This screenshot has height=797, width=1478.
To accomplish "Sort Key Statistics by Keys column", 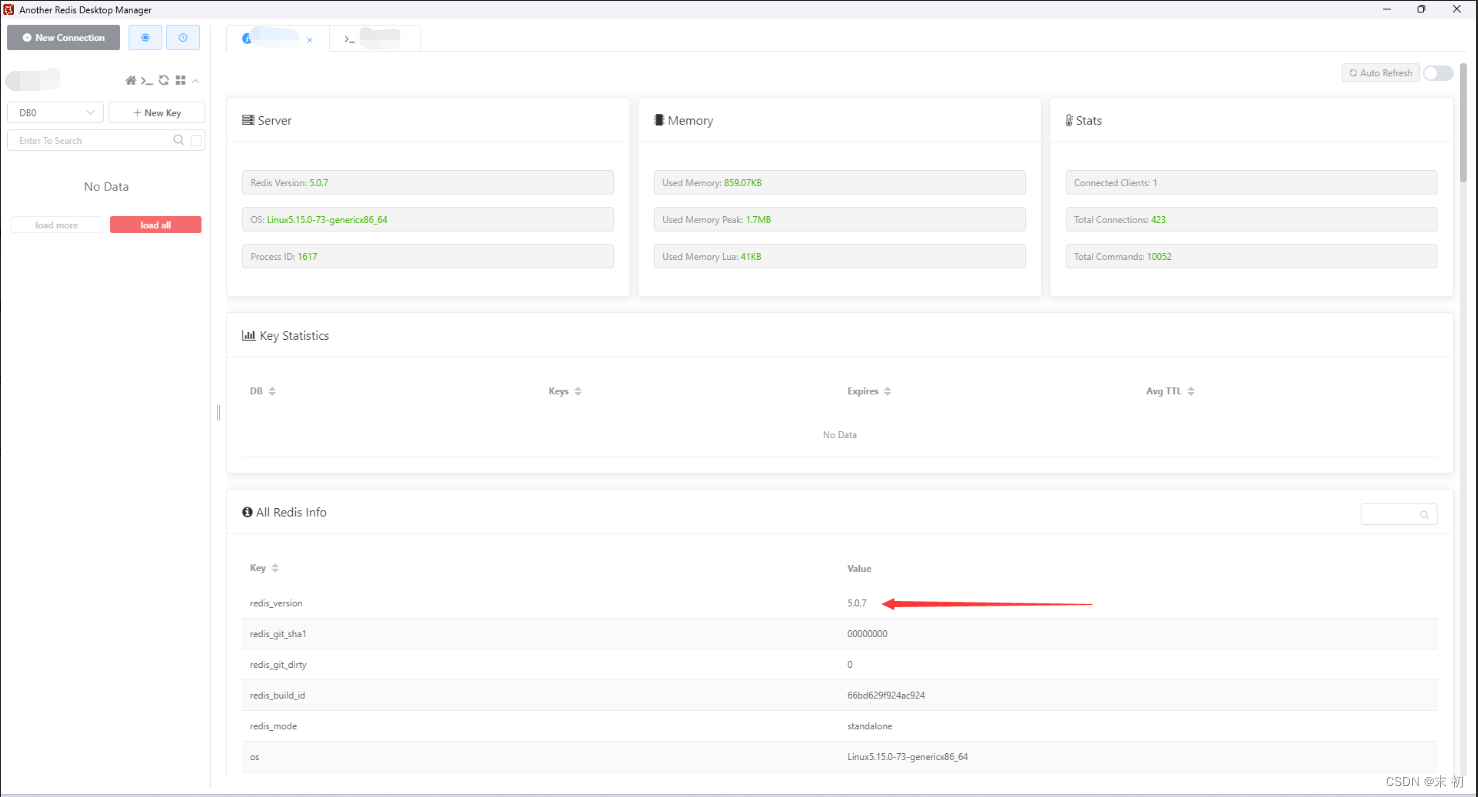I will (x=578, y=391).
